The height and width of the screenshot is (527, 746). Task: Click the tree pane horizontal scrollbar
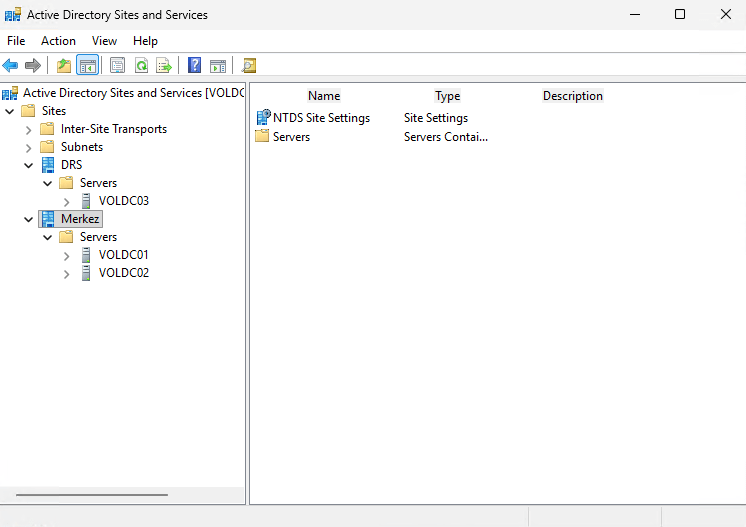coord(90,495)
